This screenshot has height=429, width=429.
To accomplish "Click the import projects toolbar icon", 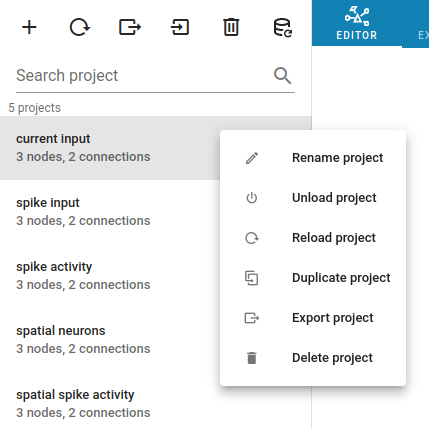I will click(x=180, y=27).
